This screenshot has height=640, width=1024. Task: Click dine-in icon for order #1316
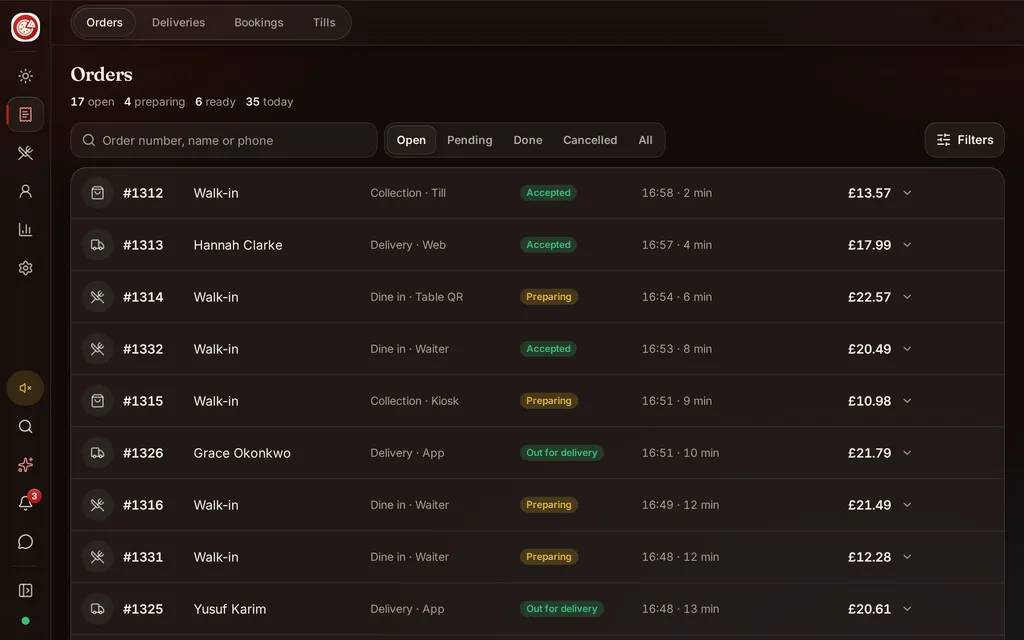[x=97, y=505]
